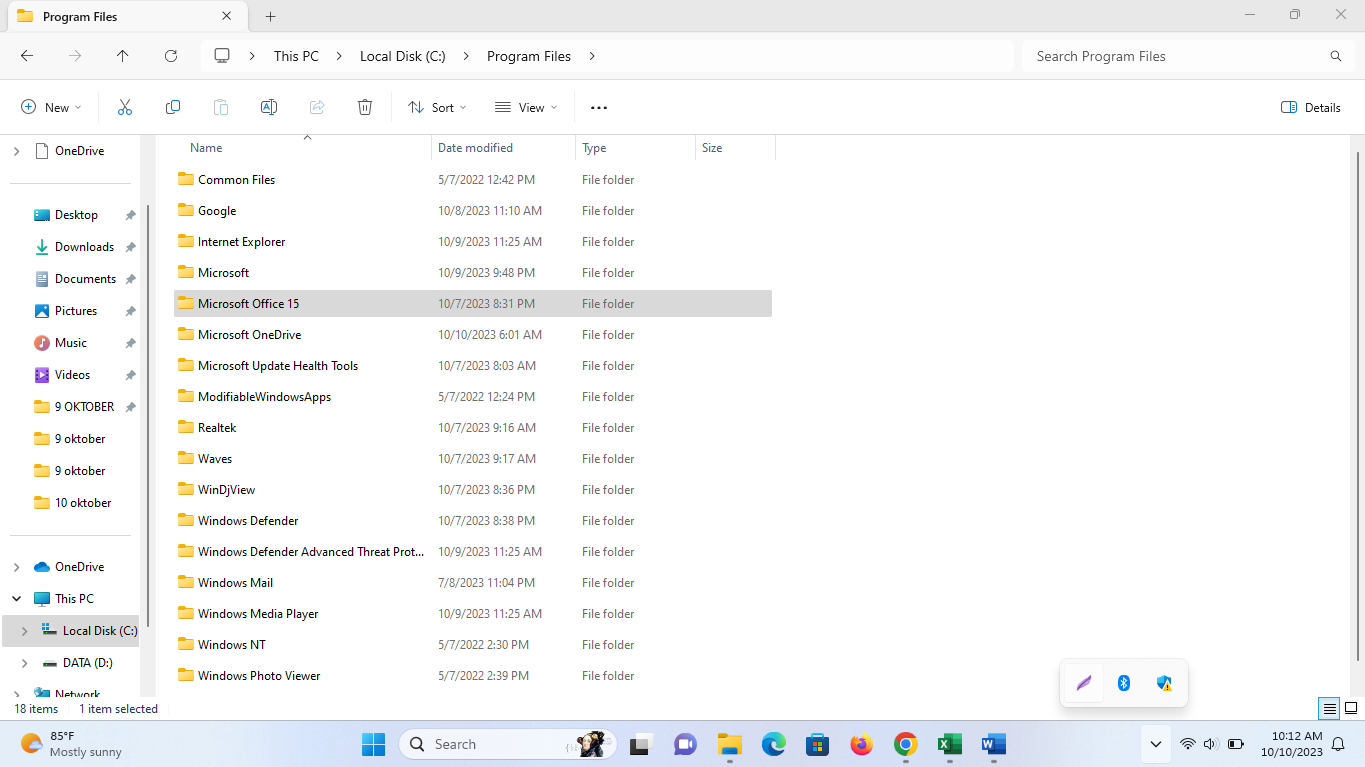The image size is (1365, 767).
Task: Show hidden tray icons chevron
Action: 1156,744
